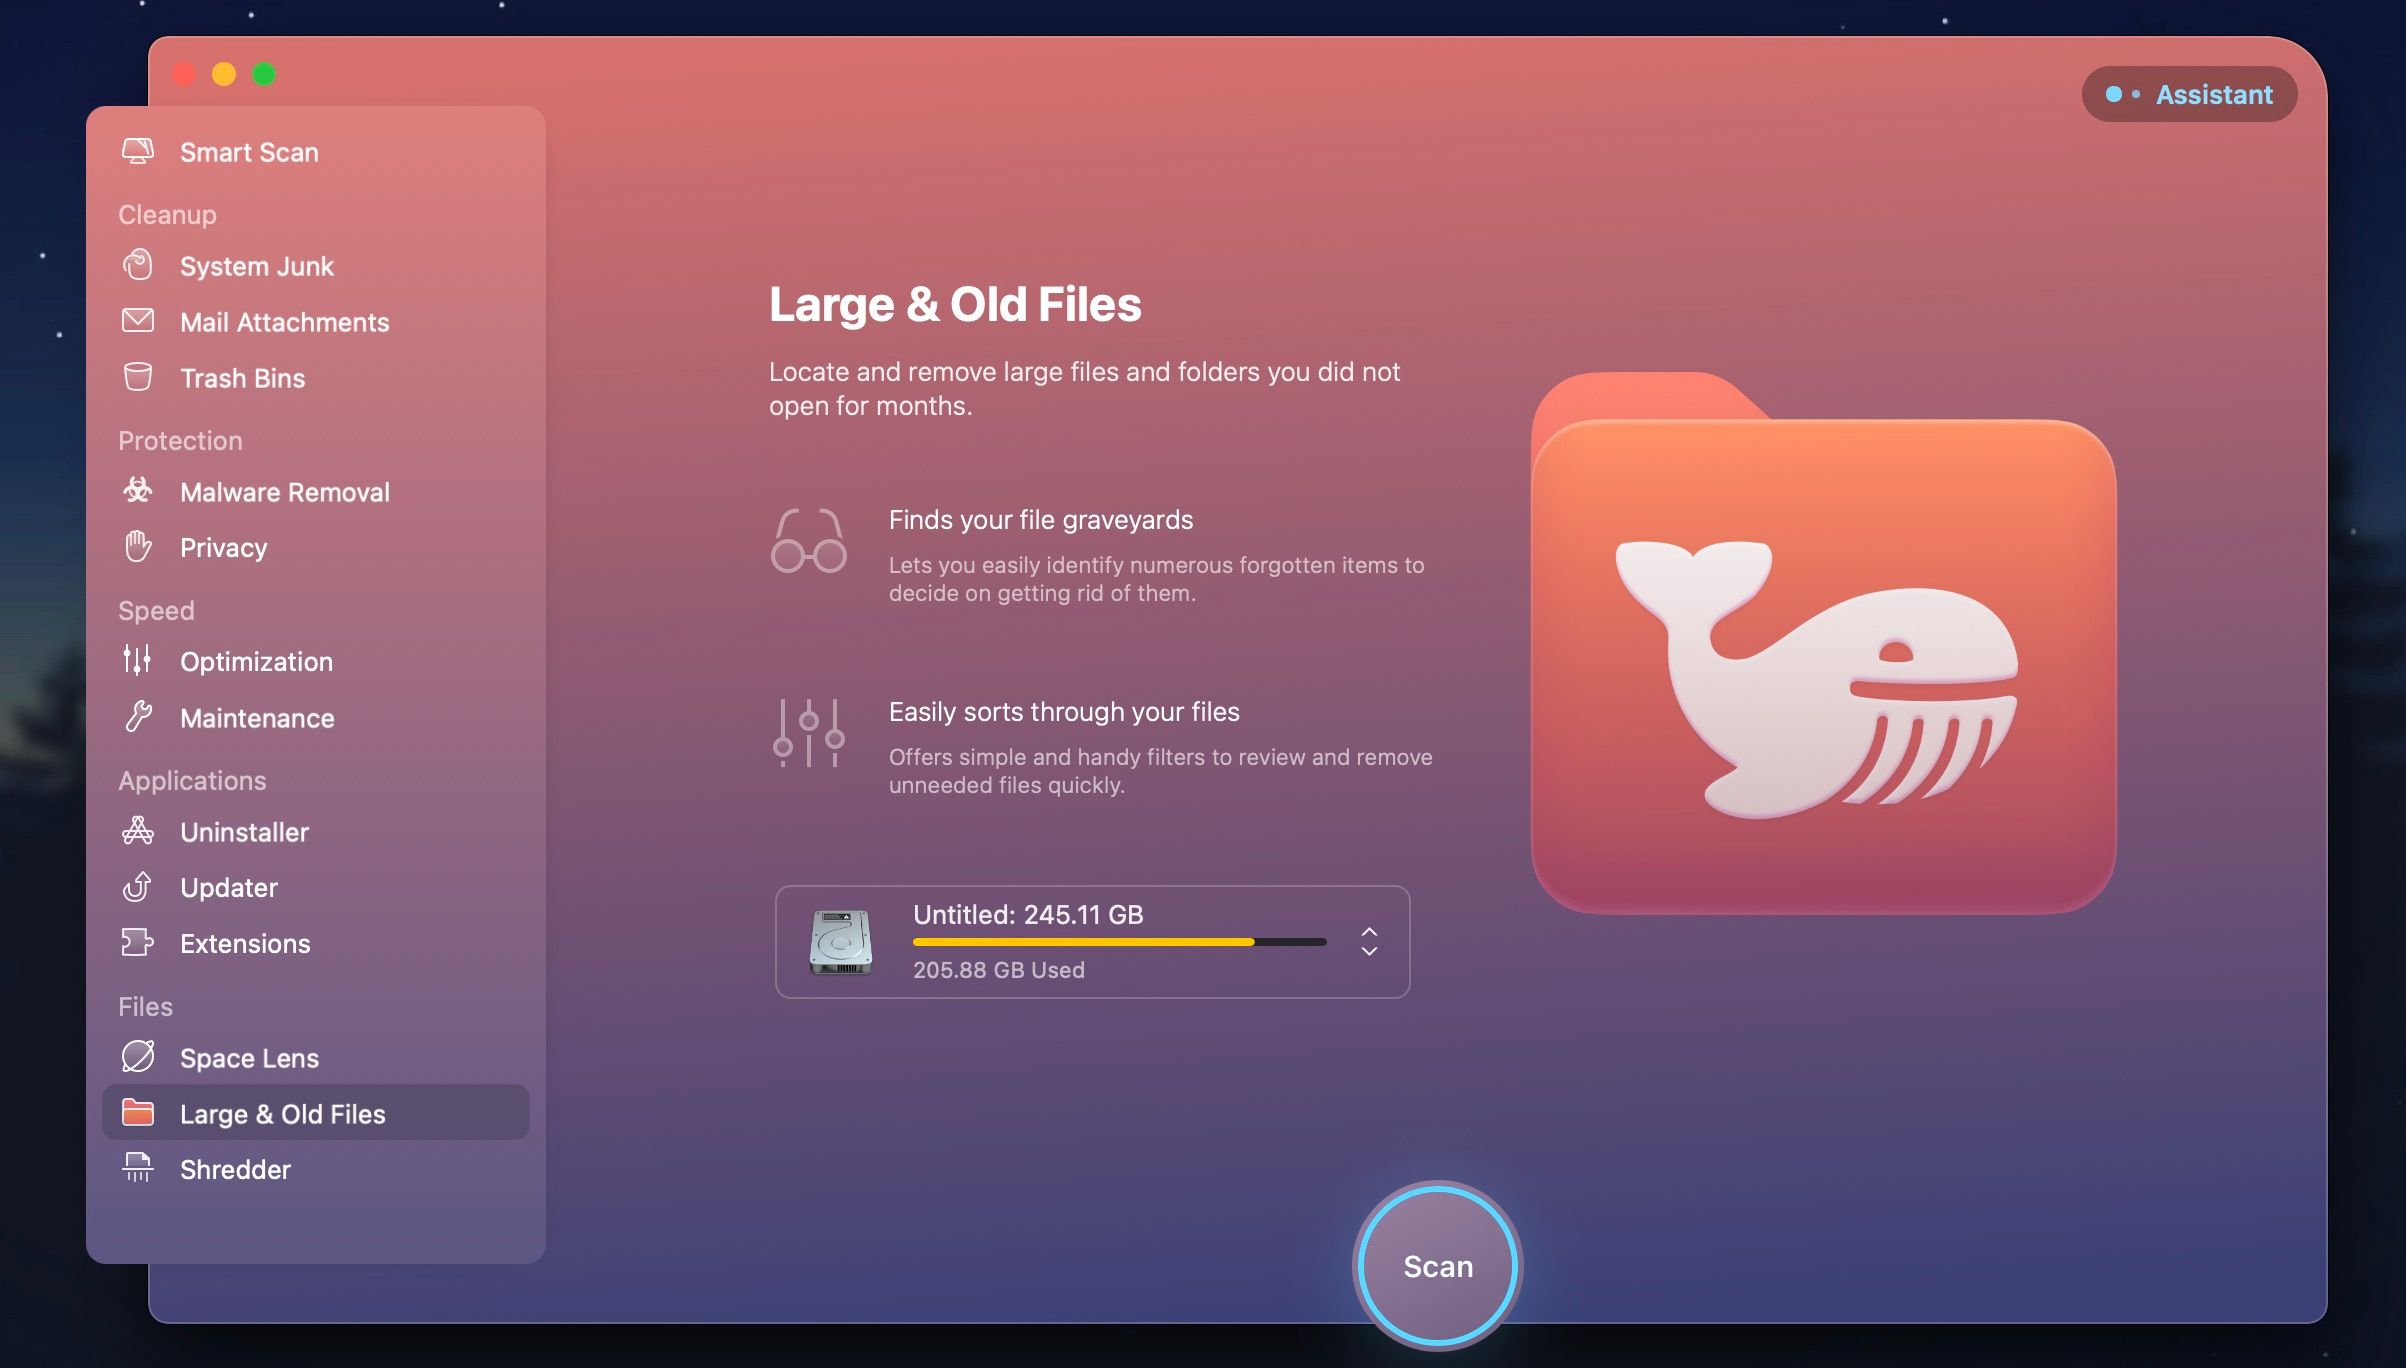2406x1368 pixels.
Task: Open the drive selection dropdown
Action: (1369, 941)
